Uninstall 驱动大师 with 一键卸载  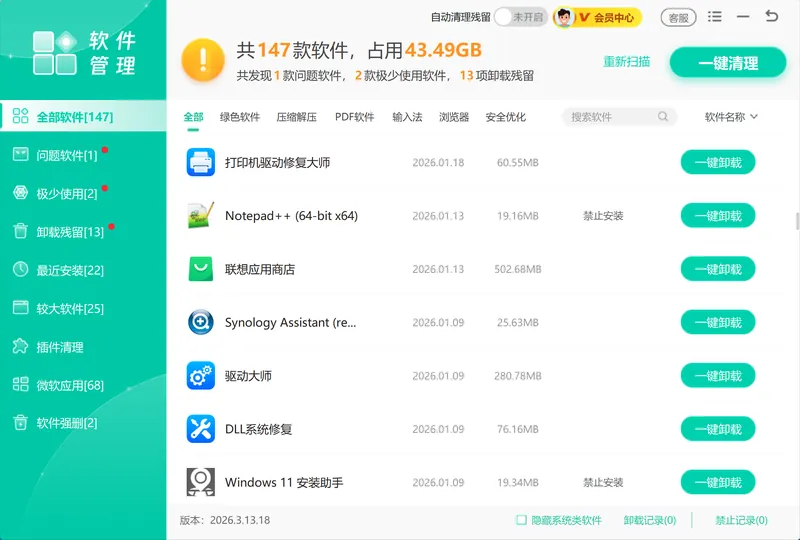[x=718, y=376]
